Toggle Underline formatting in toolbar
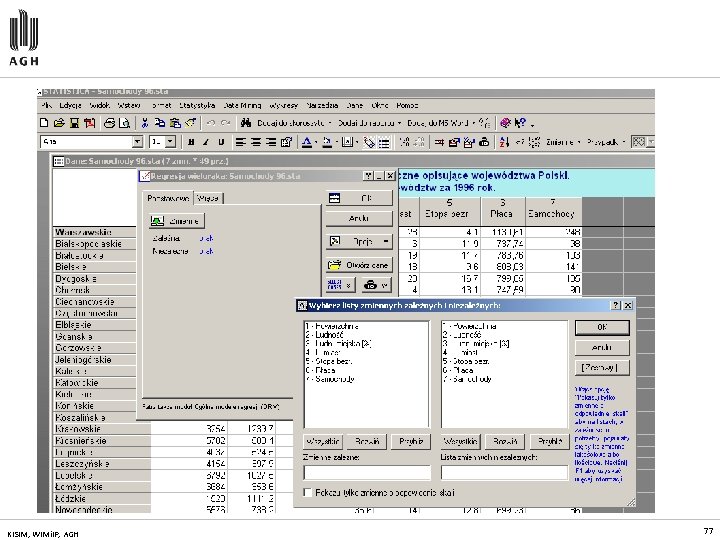This screenshot has height=540, width=720. [x=221, y=142]
